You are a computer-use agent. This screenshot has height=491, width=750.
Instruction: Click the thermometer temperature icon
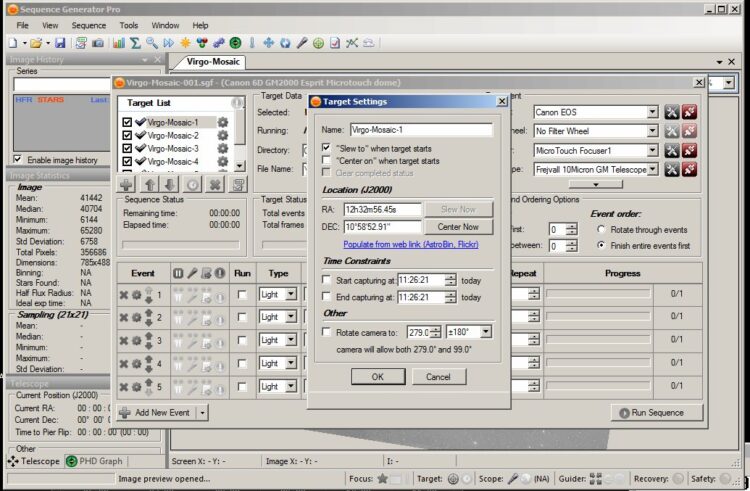(252, 43)
